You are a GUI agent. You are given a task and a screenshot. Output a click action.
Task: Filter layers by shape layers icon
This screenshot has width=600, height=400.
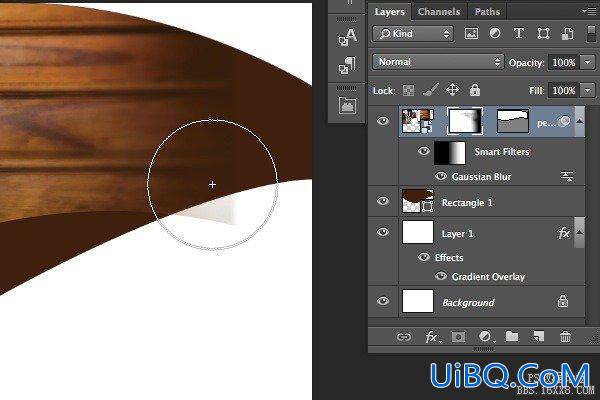click(x=543, y=34)
